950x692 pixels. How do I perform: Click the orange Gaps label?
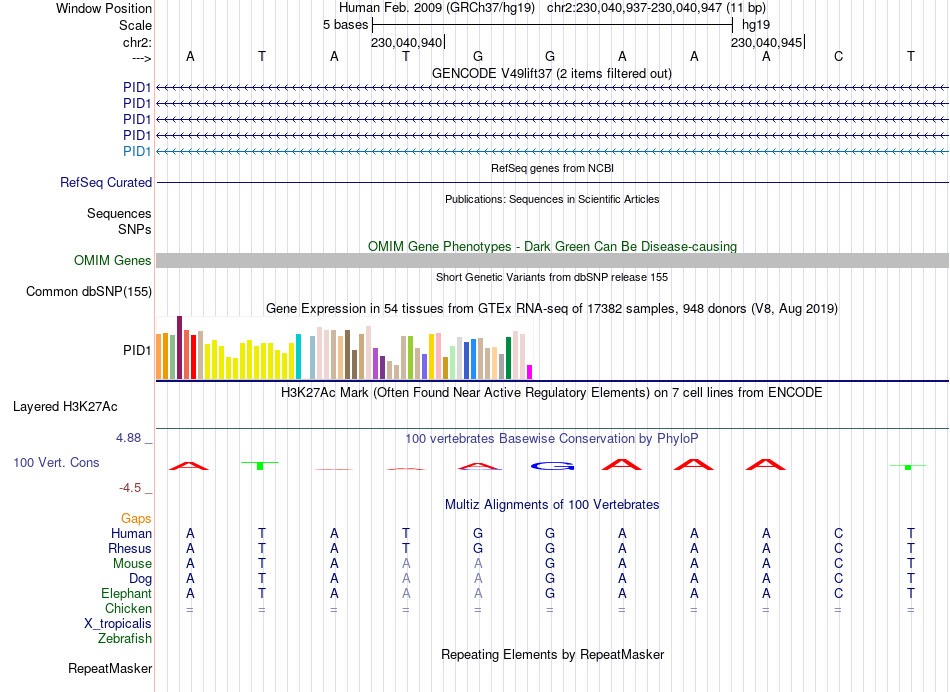click(136, 518)
